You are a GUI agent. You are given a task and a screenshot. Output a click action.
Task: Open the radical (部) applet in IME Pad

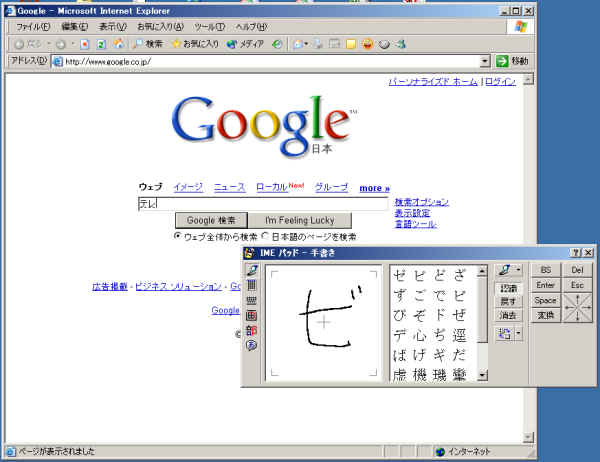(x=252, y=330)
